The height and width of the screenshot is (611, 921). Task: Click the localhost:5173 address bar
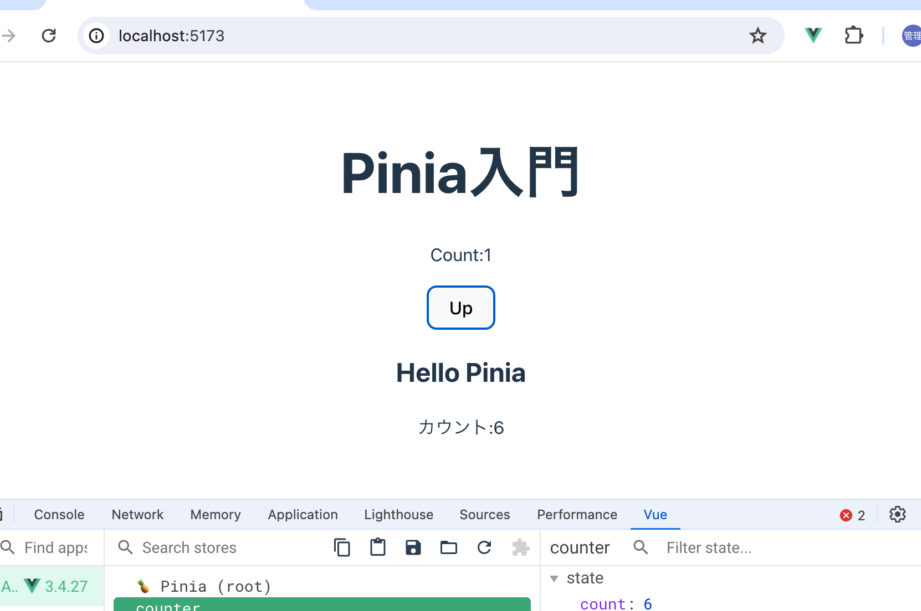click(x=431, y=36)
